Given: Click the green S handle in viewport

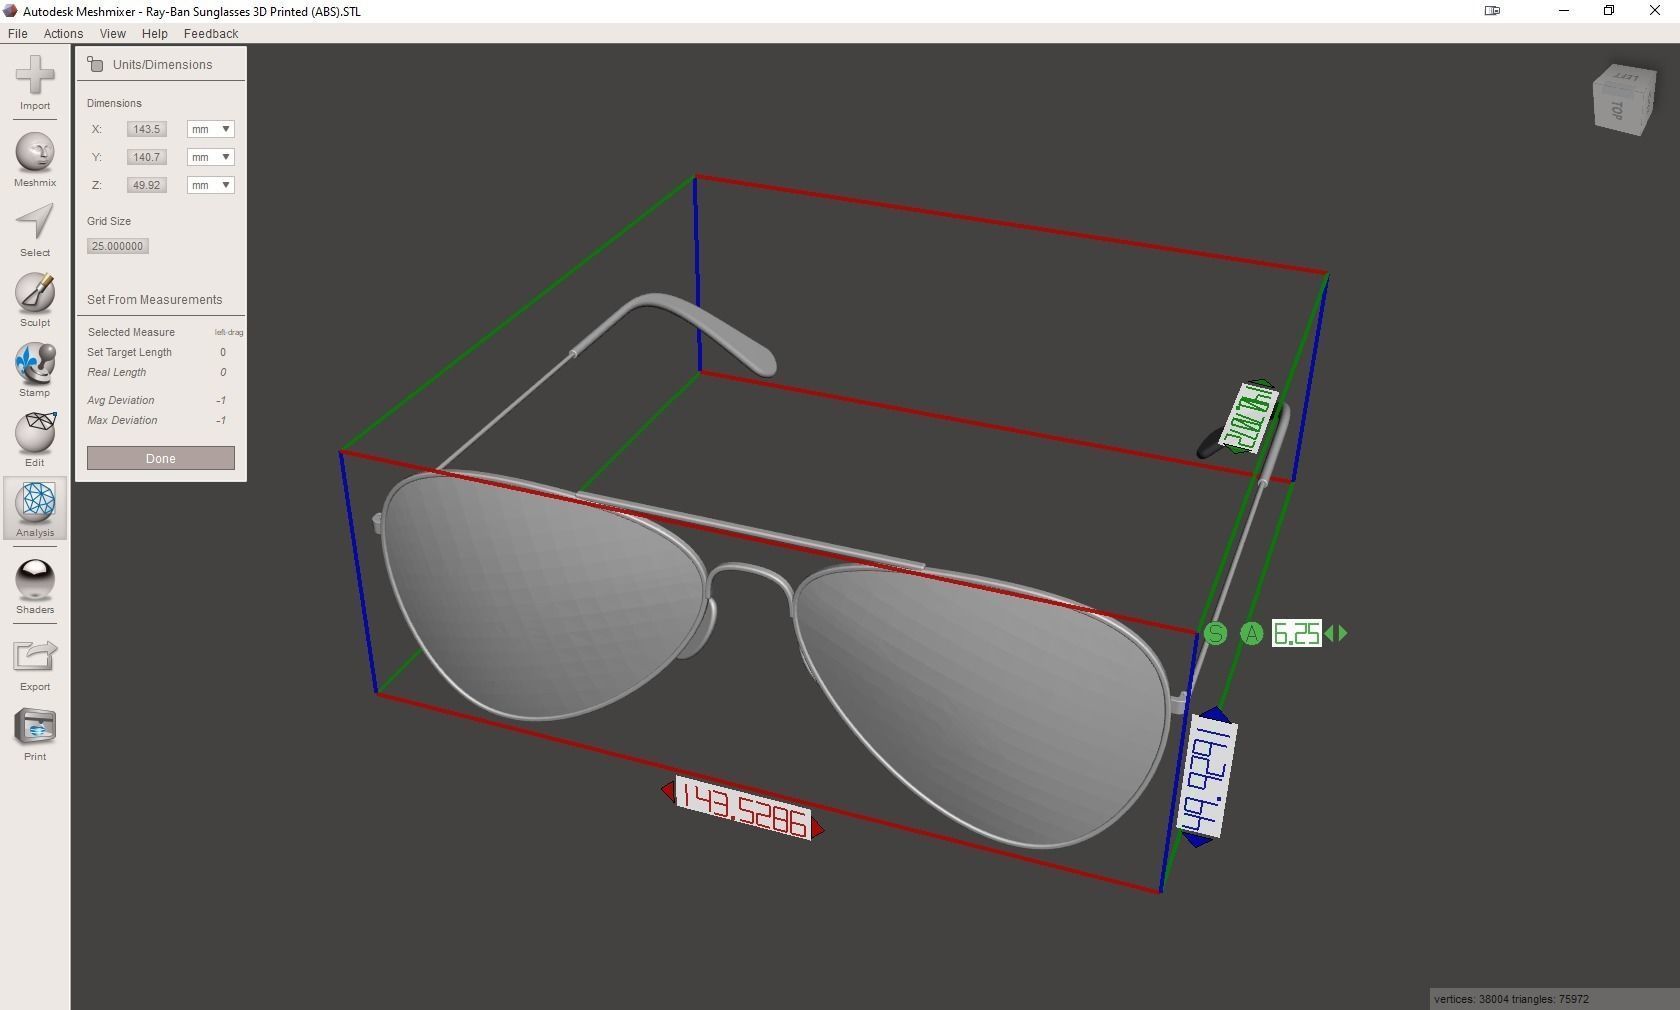Looking at the screenshot, I should [1215, 633].
